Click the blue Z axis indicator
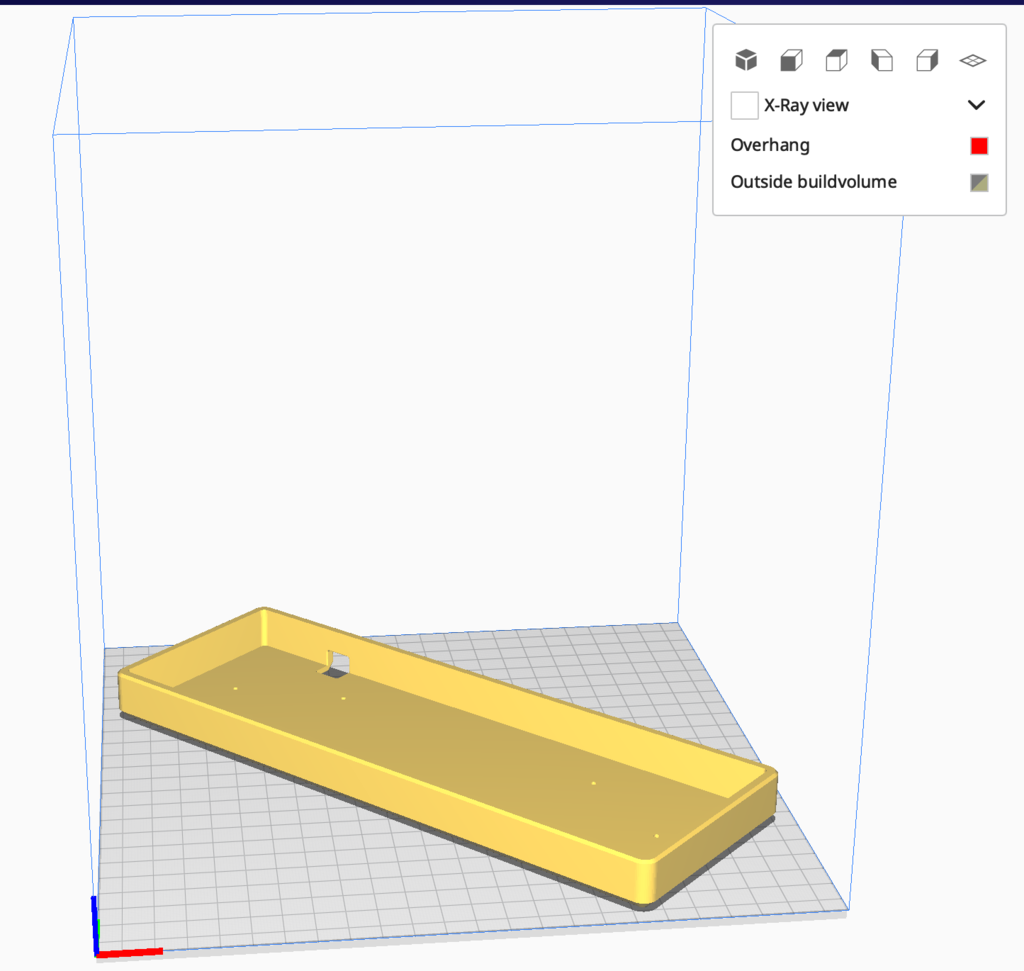1024x971 pixels. coord(95,925)
